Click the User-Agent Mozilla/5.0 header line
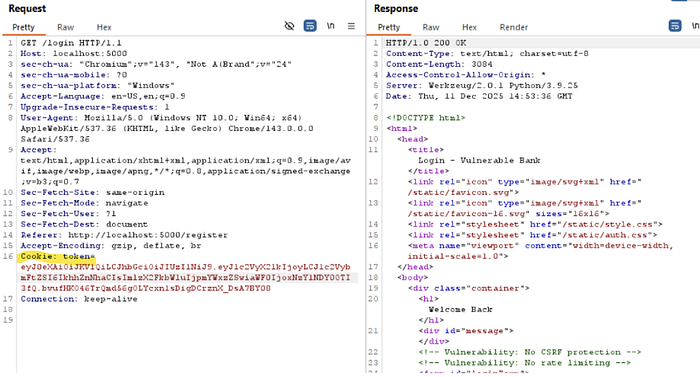700x377 pixels. point(161,118)
